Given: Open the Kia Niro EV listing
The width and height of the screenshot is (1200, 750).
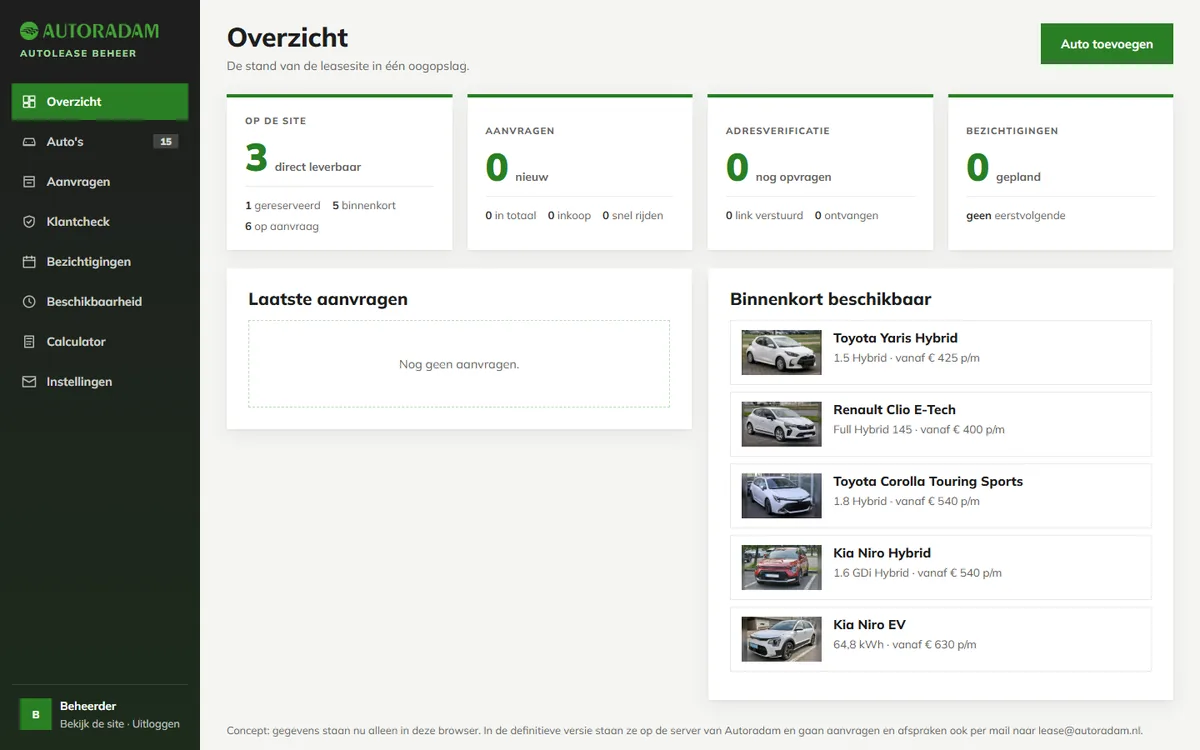Looking at the screenshot, I should point(941,639).
